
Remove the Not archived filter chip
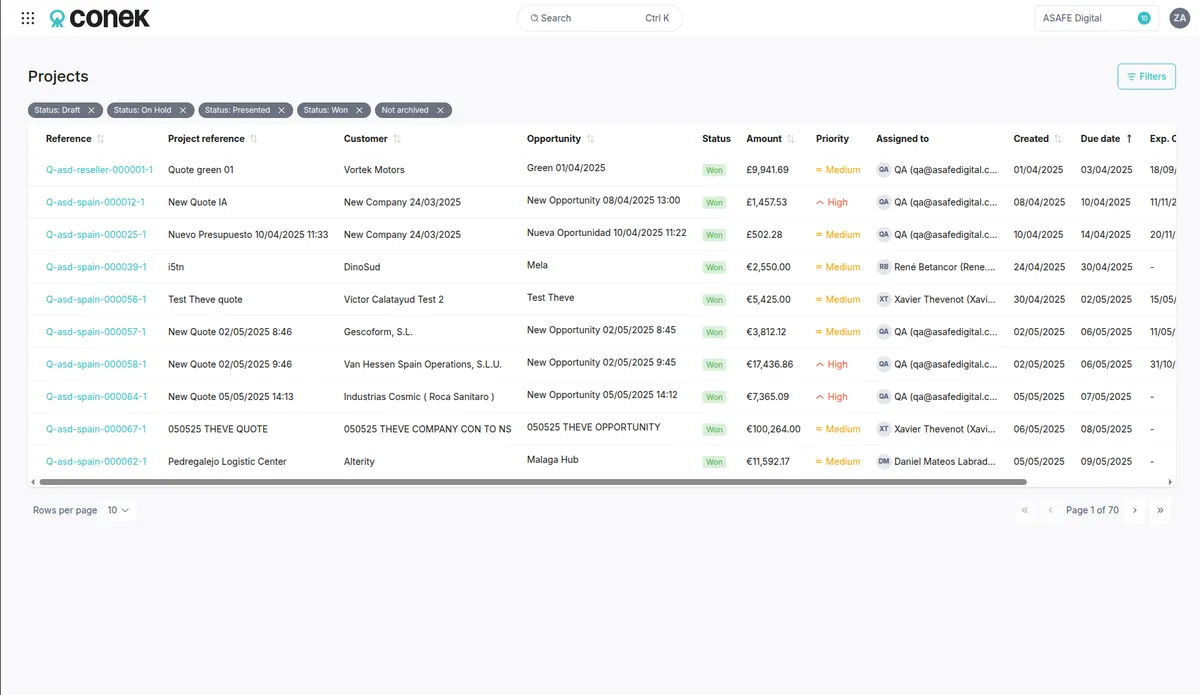point(440,111)
